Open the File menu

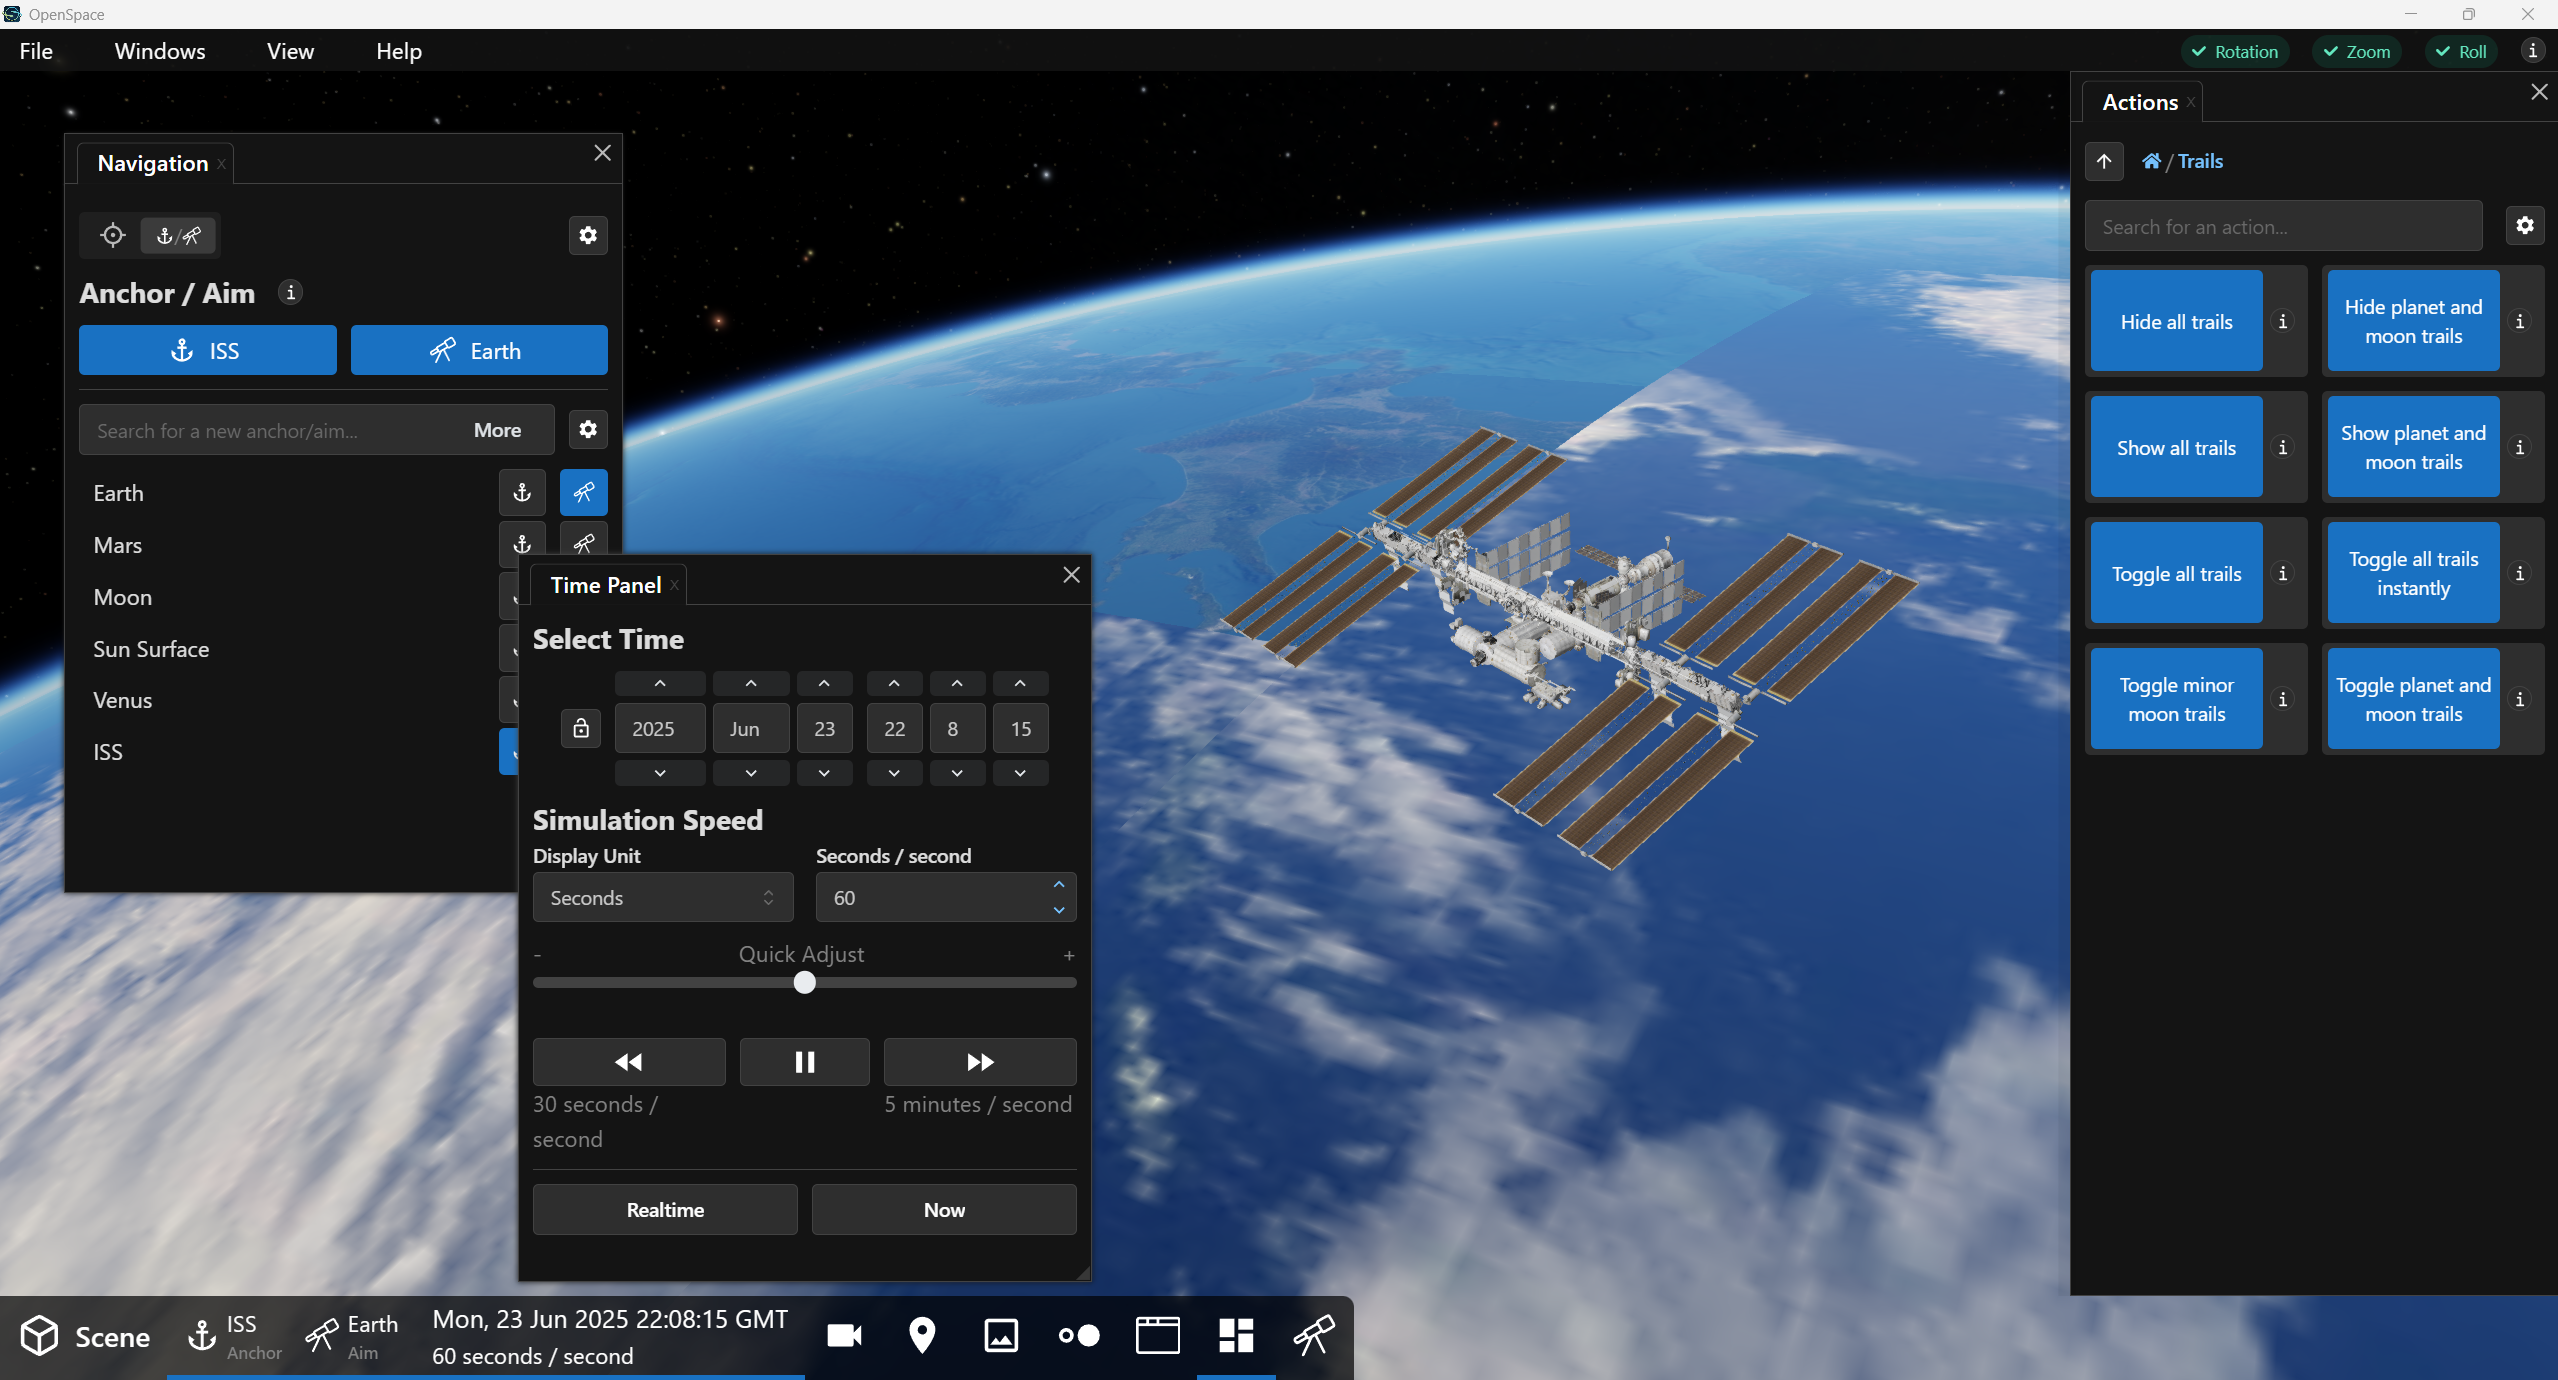tap(36, 51)
